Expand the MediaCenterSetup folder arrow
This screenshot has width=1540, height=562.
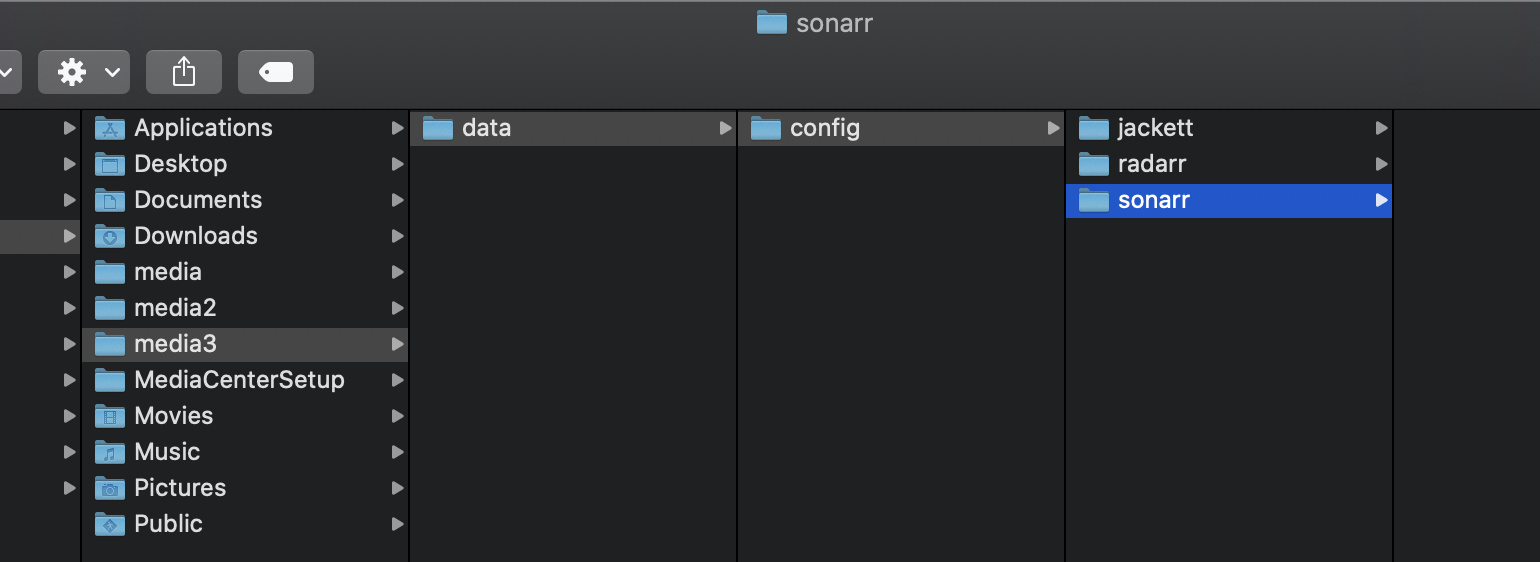pos(397,380)
